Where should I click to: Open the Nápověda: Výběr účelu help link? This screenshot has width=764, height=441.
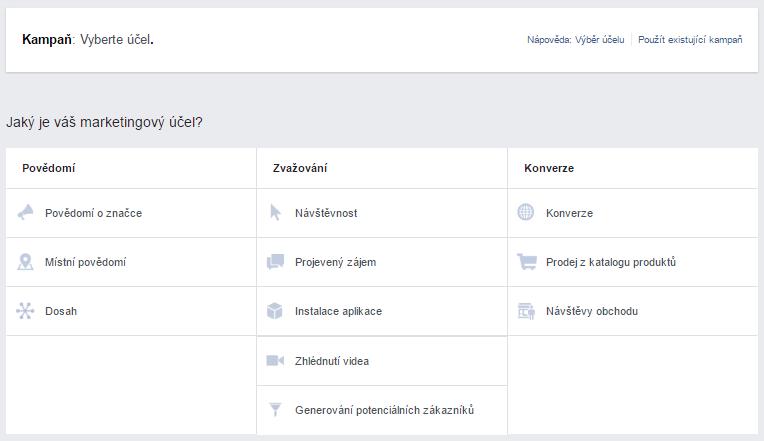click(x=575, y=40)
